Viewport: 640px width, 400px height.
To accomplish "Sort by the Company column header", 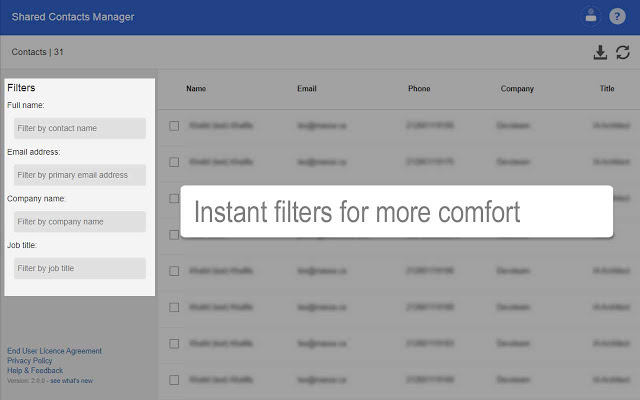I will click(517, 89).
